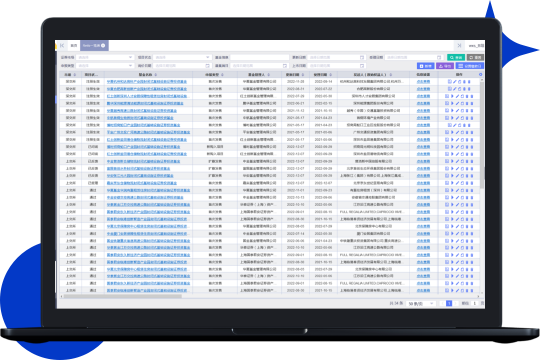Open table column settings gear icon
The image size is (540, 360).
(x=480, y=74)
